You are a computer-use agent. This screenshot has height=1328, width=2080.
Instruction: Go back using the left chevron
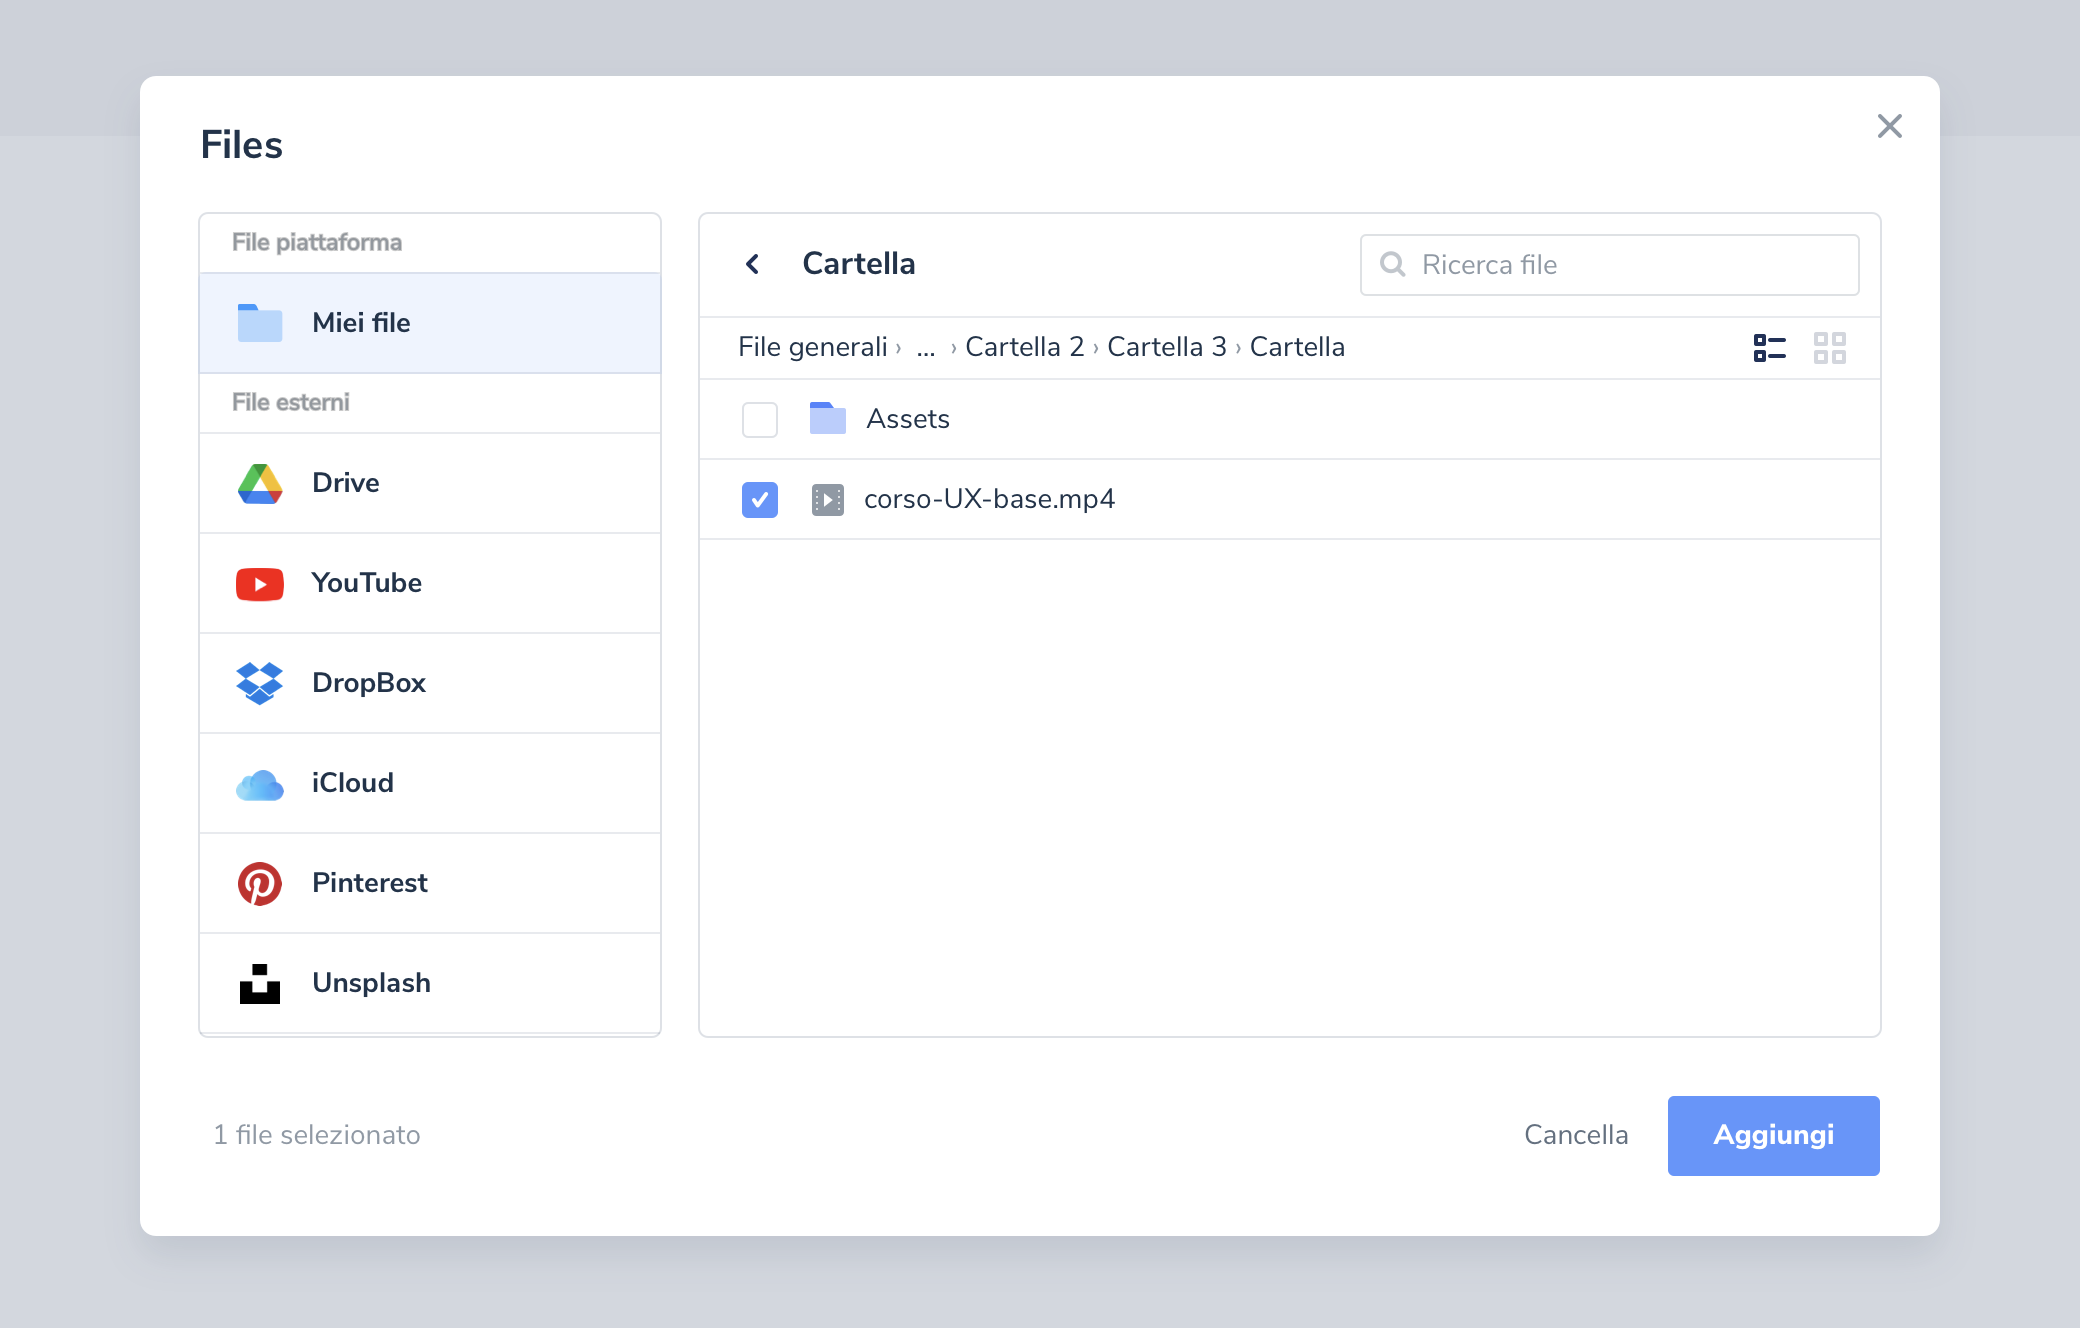753,264
